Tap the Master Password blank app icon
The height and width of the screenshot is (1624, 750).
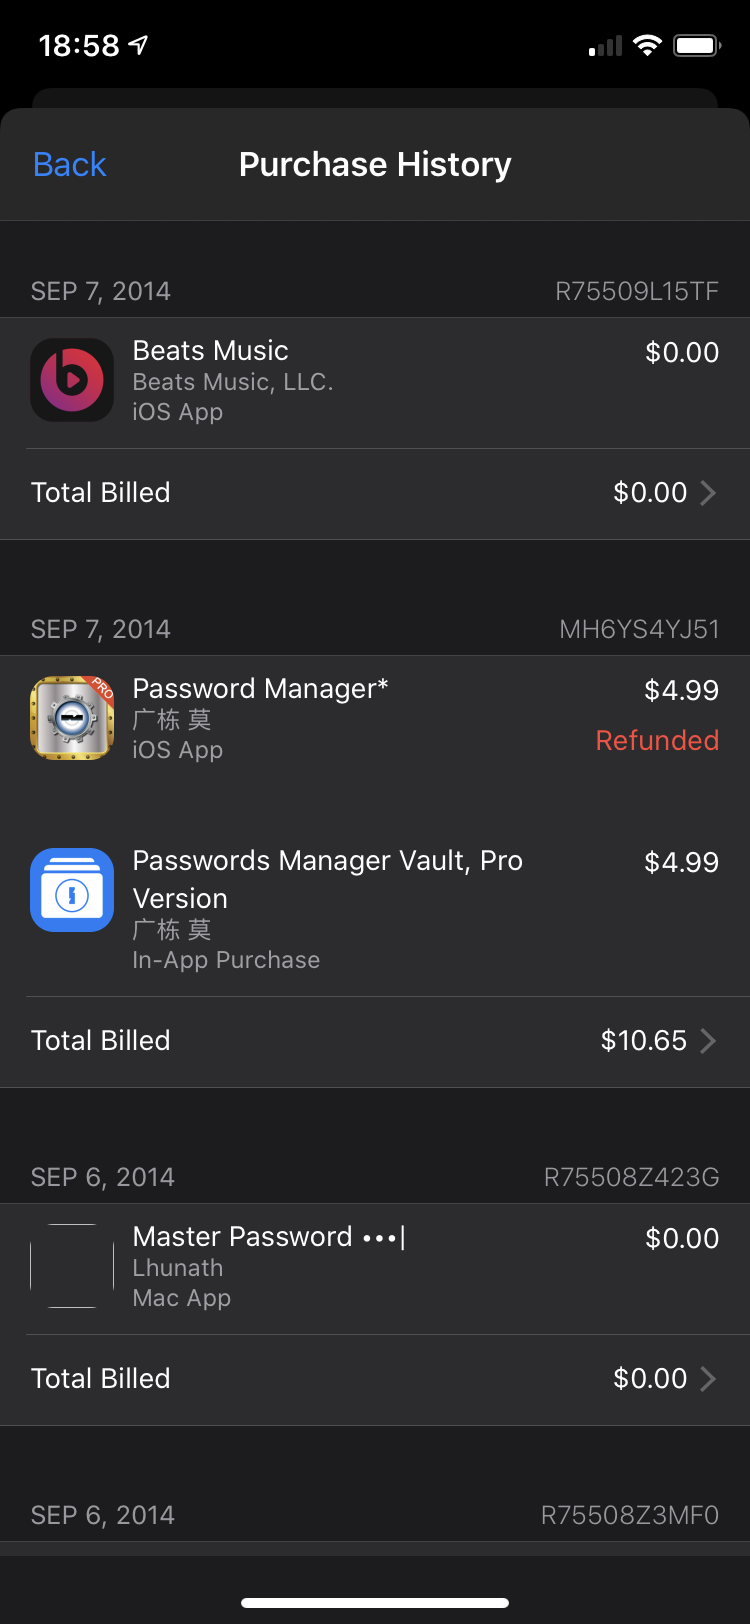[72, 1266]
